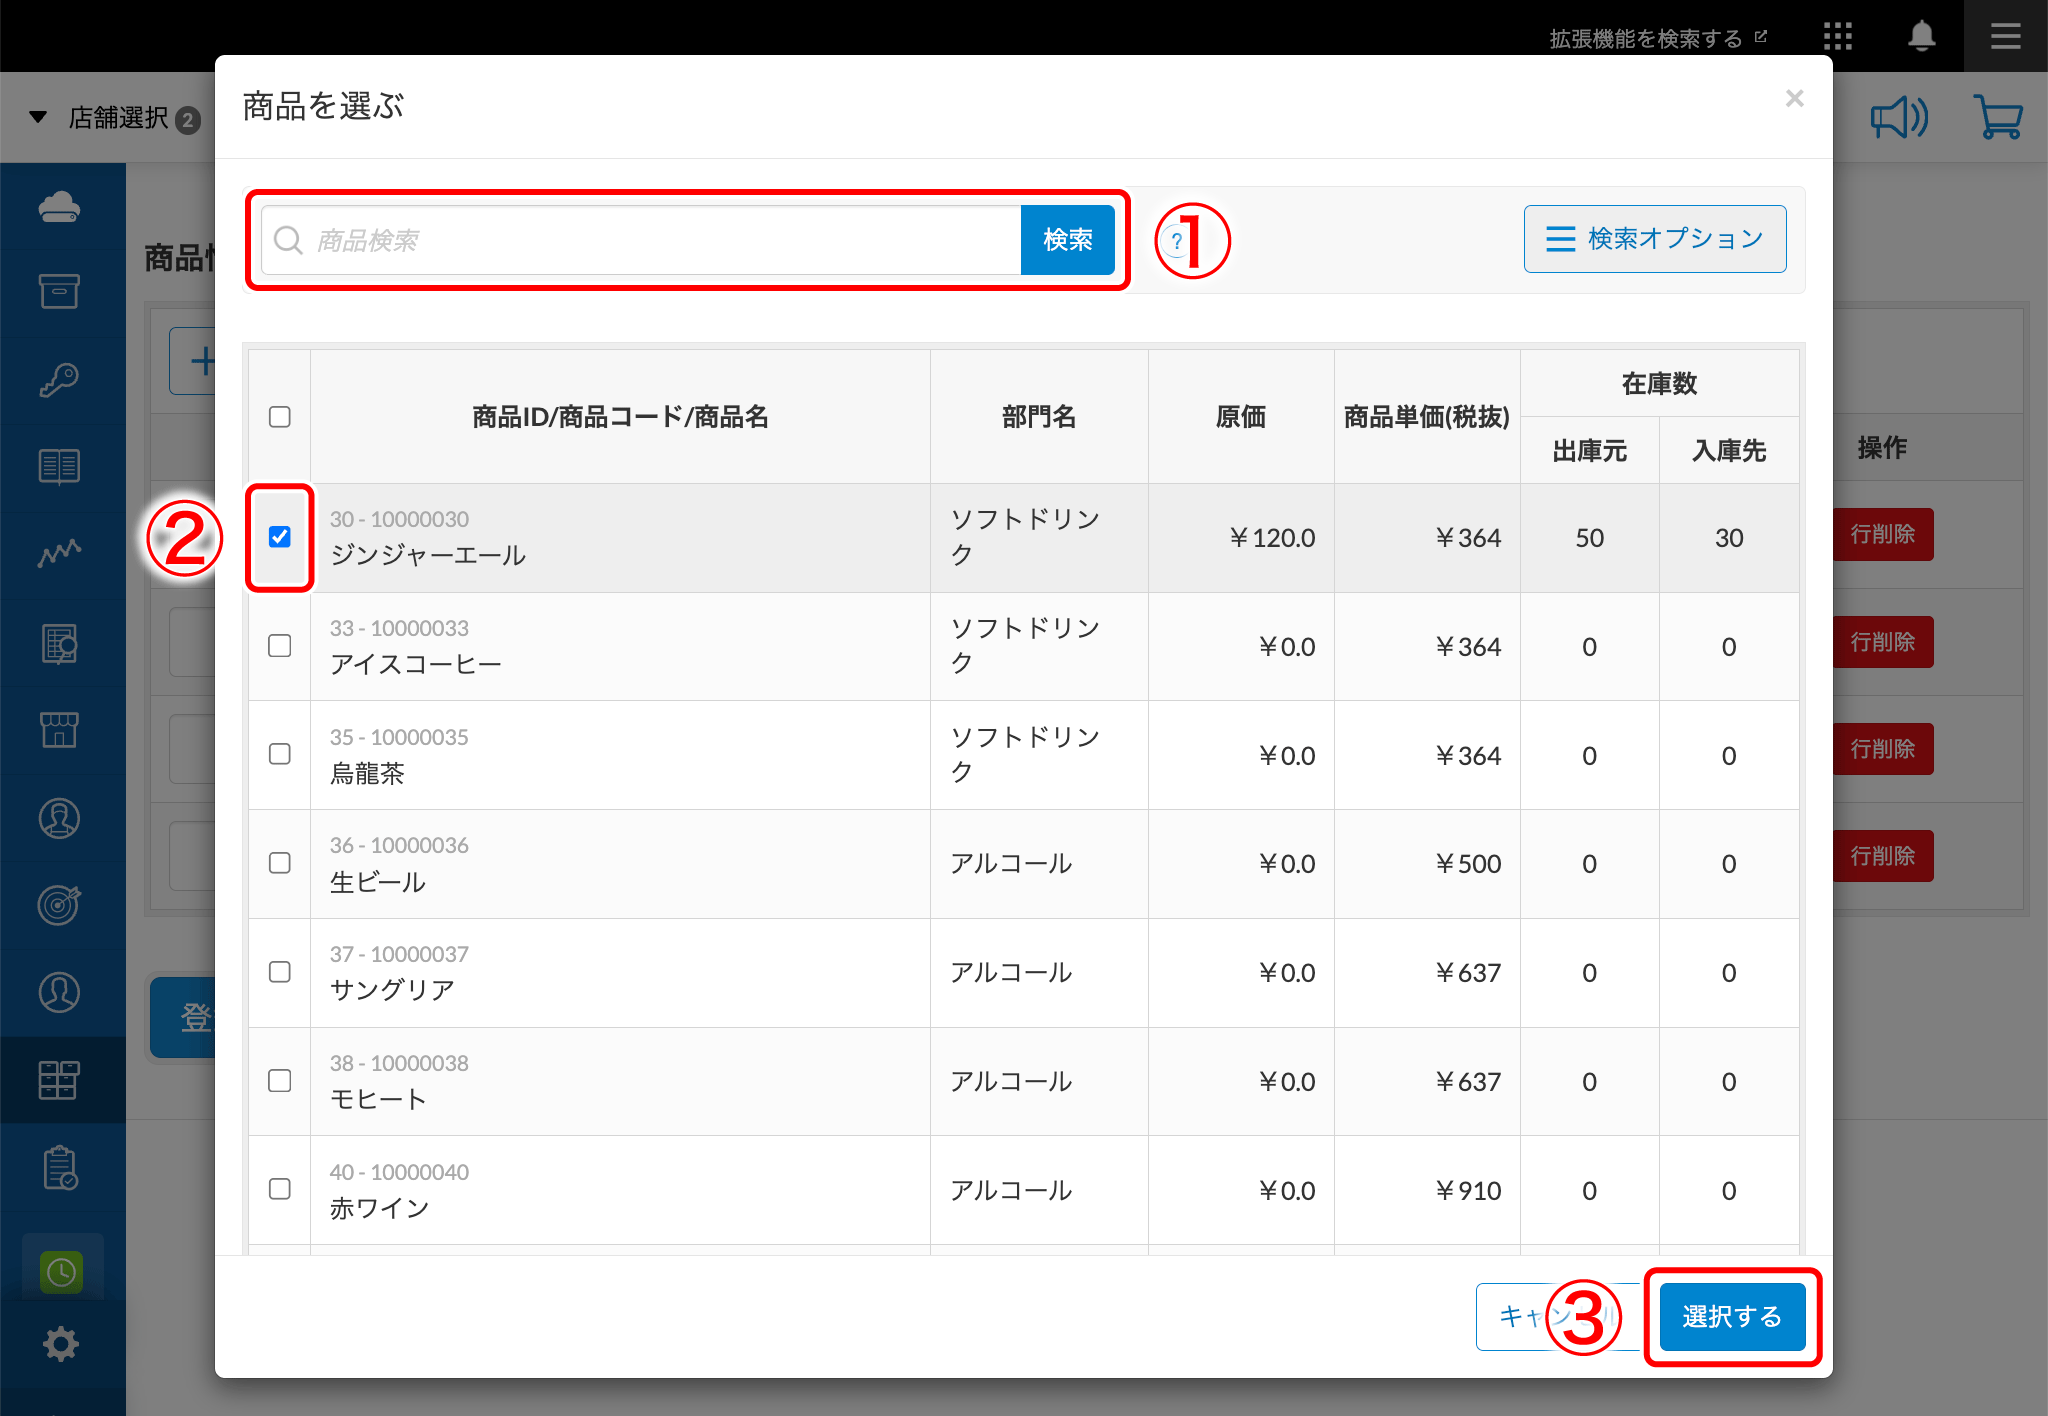Viewport: 2048px width, 1416px height.
Task: Check the 生ビール checkbox
Action: pos(280,863)
